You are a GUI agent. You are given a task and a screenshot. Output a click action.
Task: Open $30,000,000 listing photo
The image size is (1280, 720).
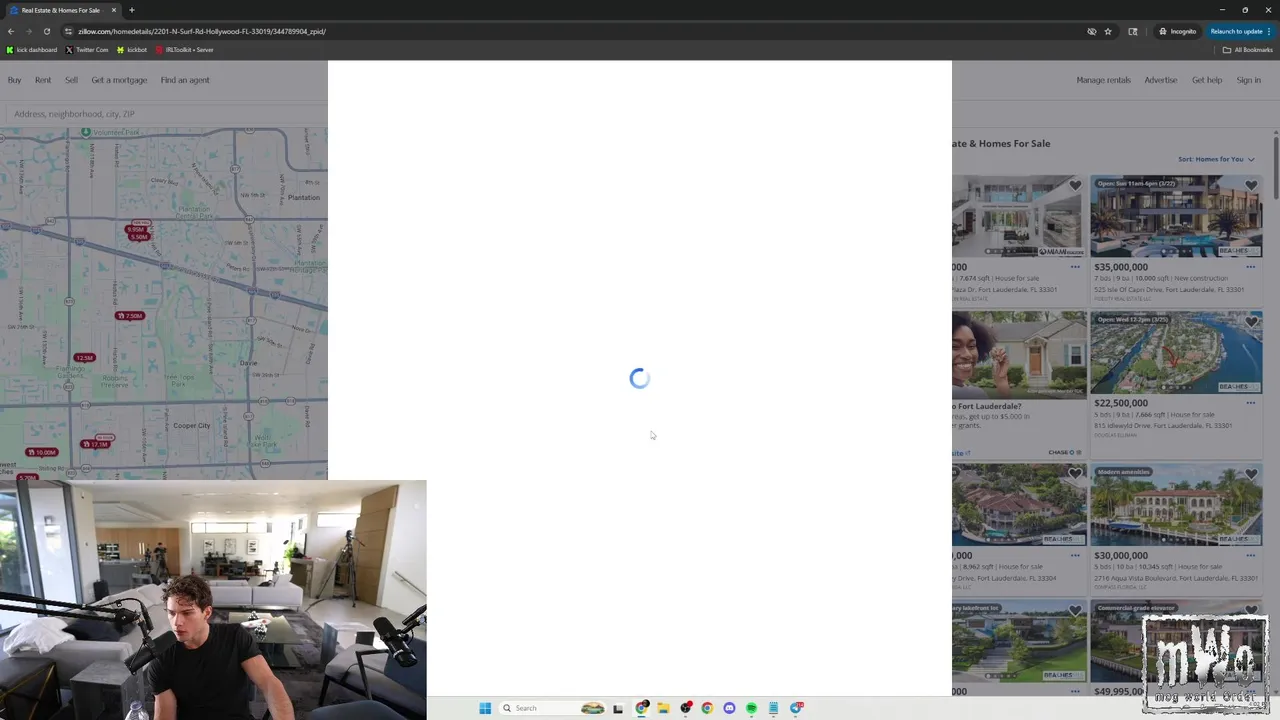pos(1176,506)
